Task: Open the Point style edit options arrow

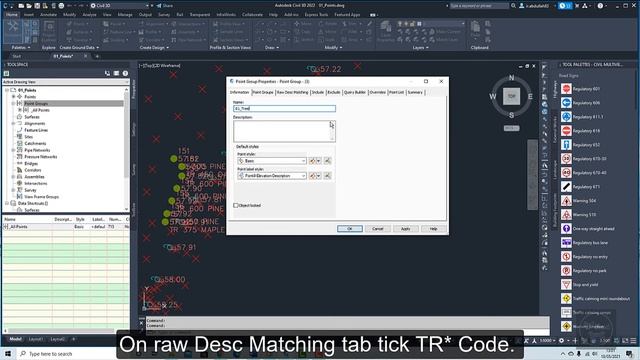Action: (x=319, y=161)
